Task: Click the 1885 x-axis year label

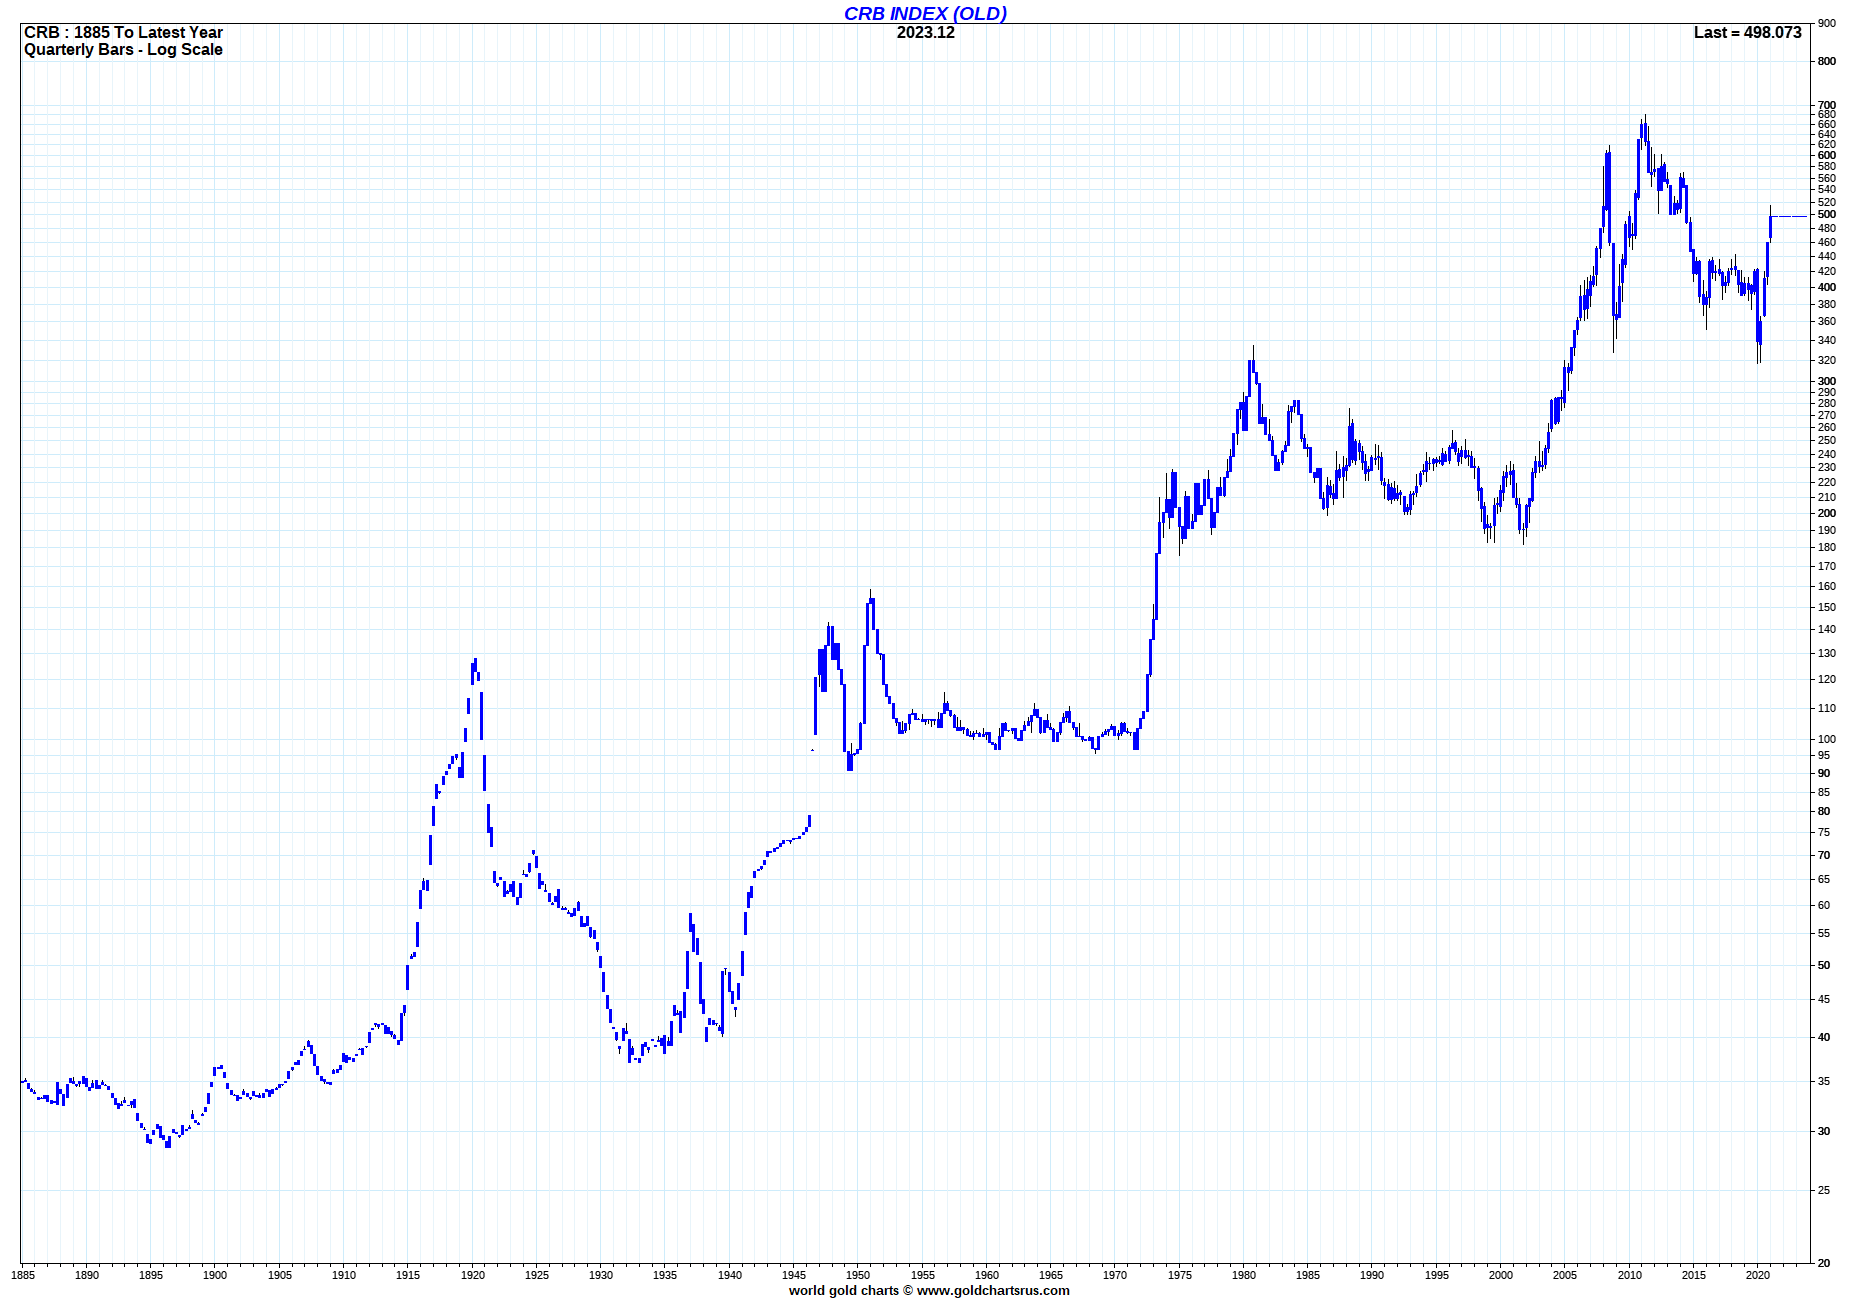Action: tap(23, 1275)
